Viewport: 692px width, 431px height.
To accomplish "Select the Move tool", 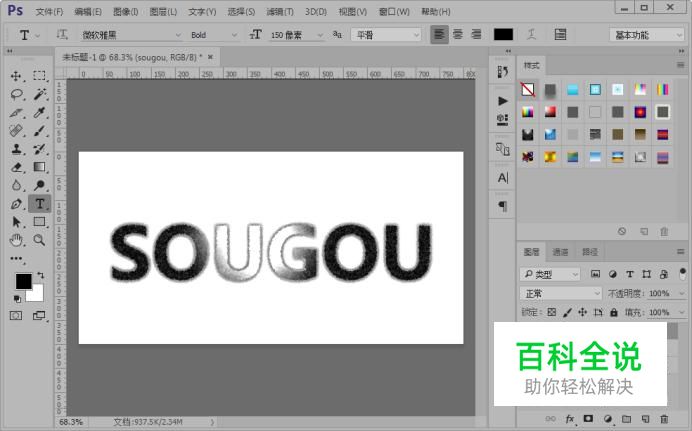I will (16, 76).
